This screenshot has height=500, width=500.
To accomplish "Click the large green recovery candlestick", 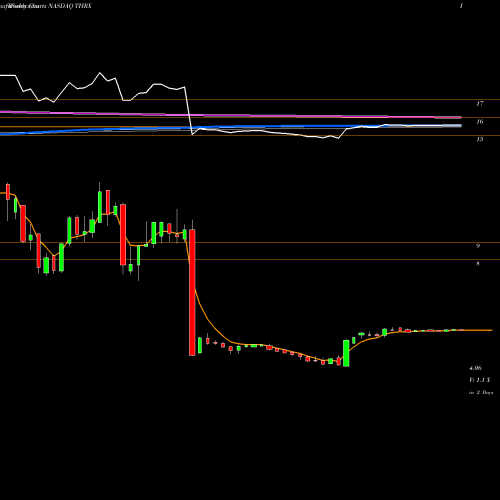I will pyautogui.click(x=346, y=353).
